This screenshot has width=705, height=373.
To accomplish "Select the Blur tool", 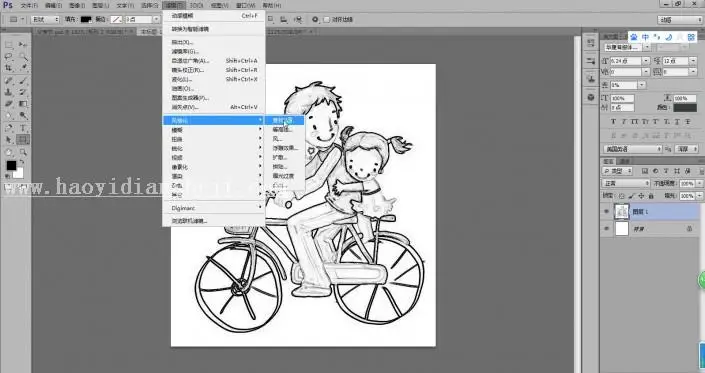I will click(9, 115).
